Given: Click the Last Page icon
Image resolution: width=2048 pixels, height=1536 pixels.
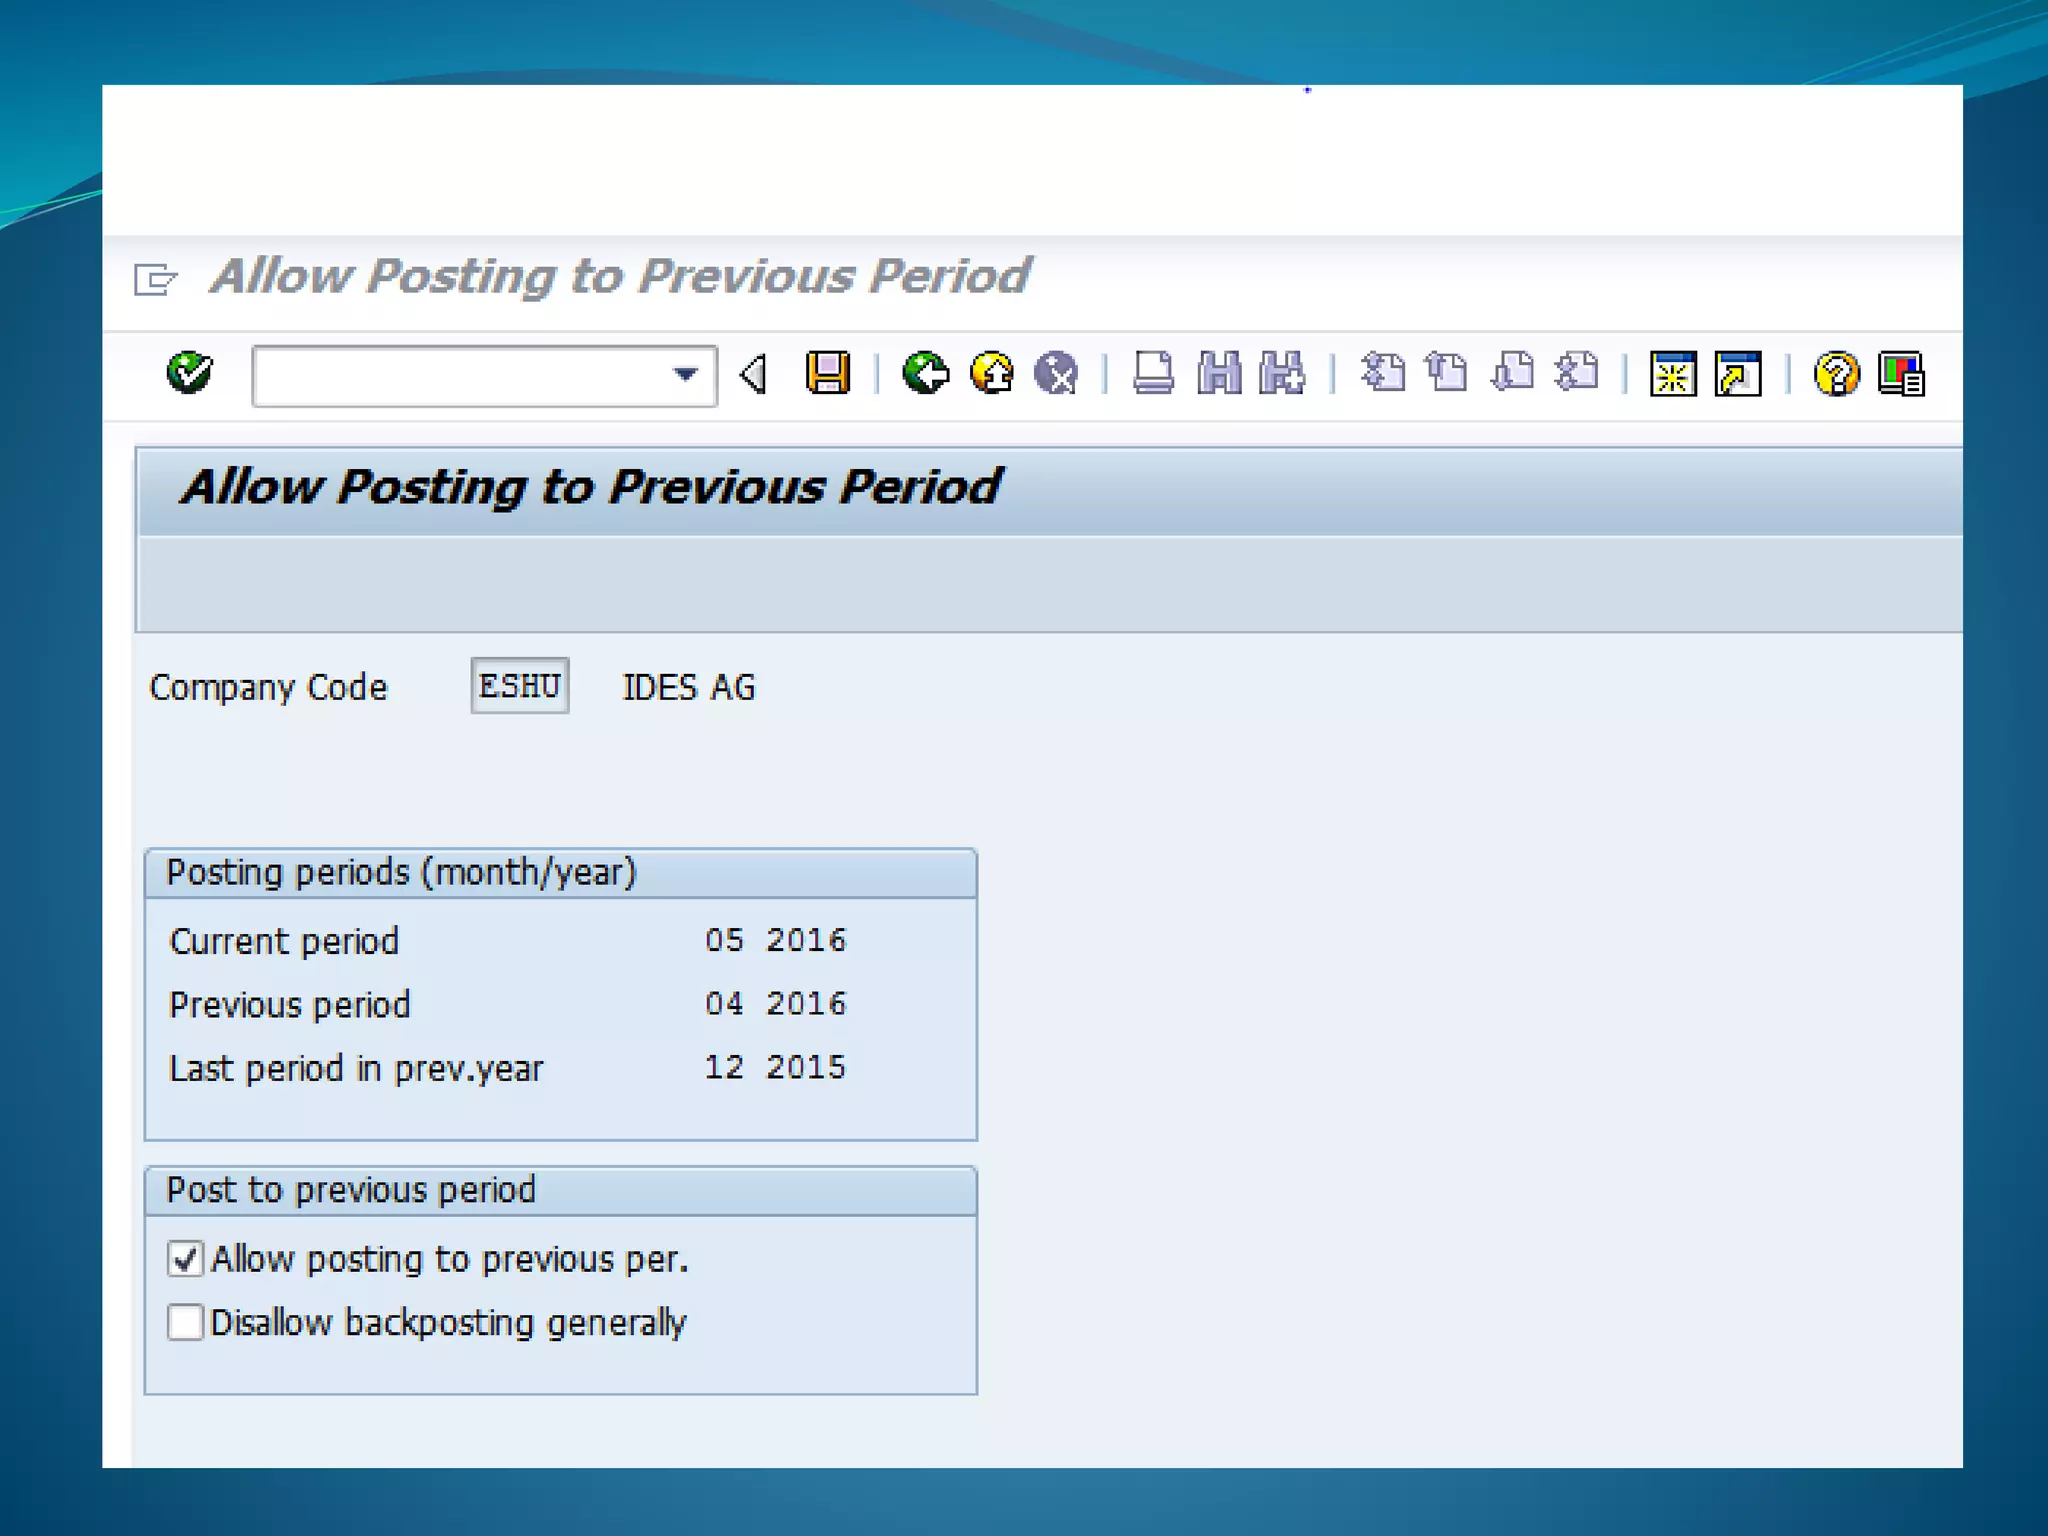Looking at the screenshot, I should 1577,374.
